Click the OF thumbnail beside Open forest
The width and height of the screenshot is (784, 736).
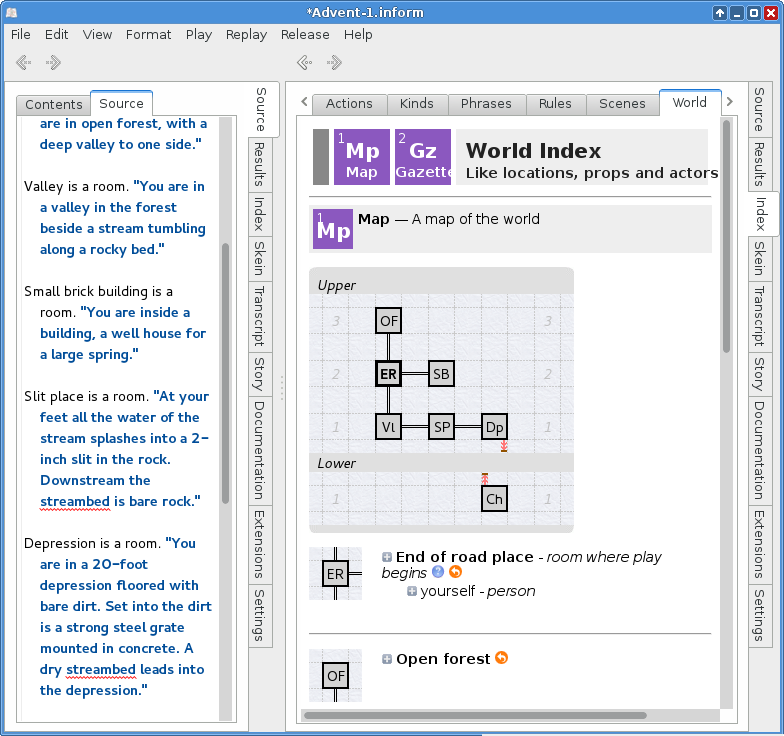pyautogui.click(x=336, y=676)
